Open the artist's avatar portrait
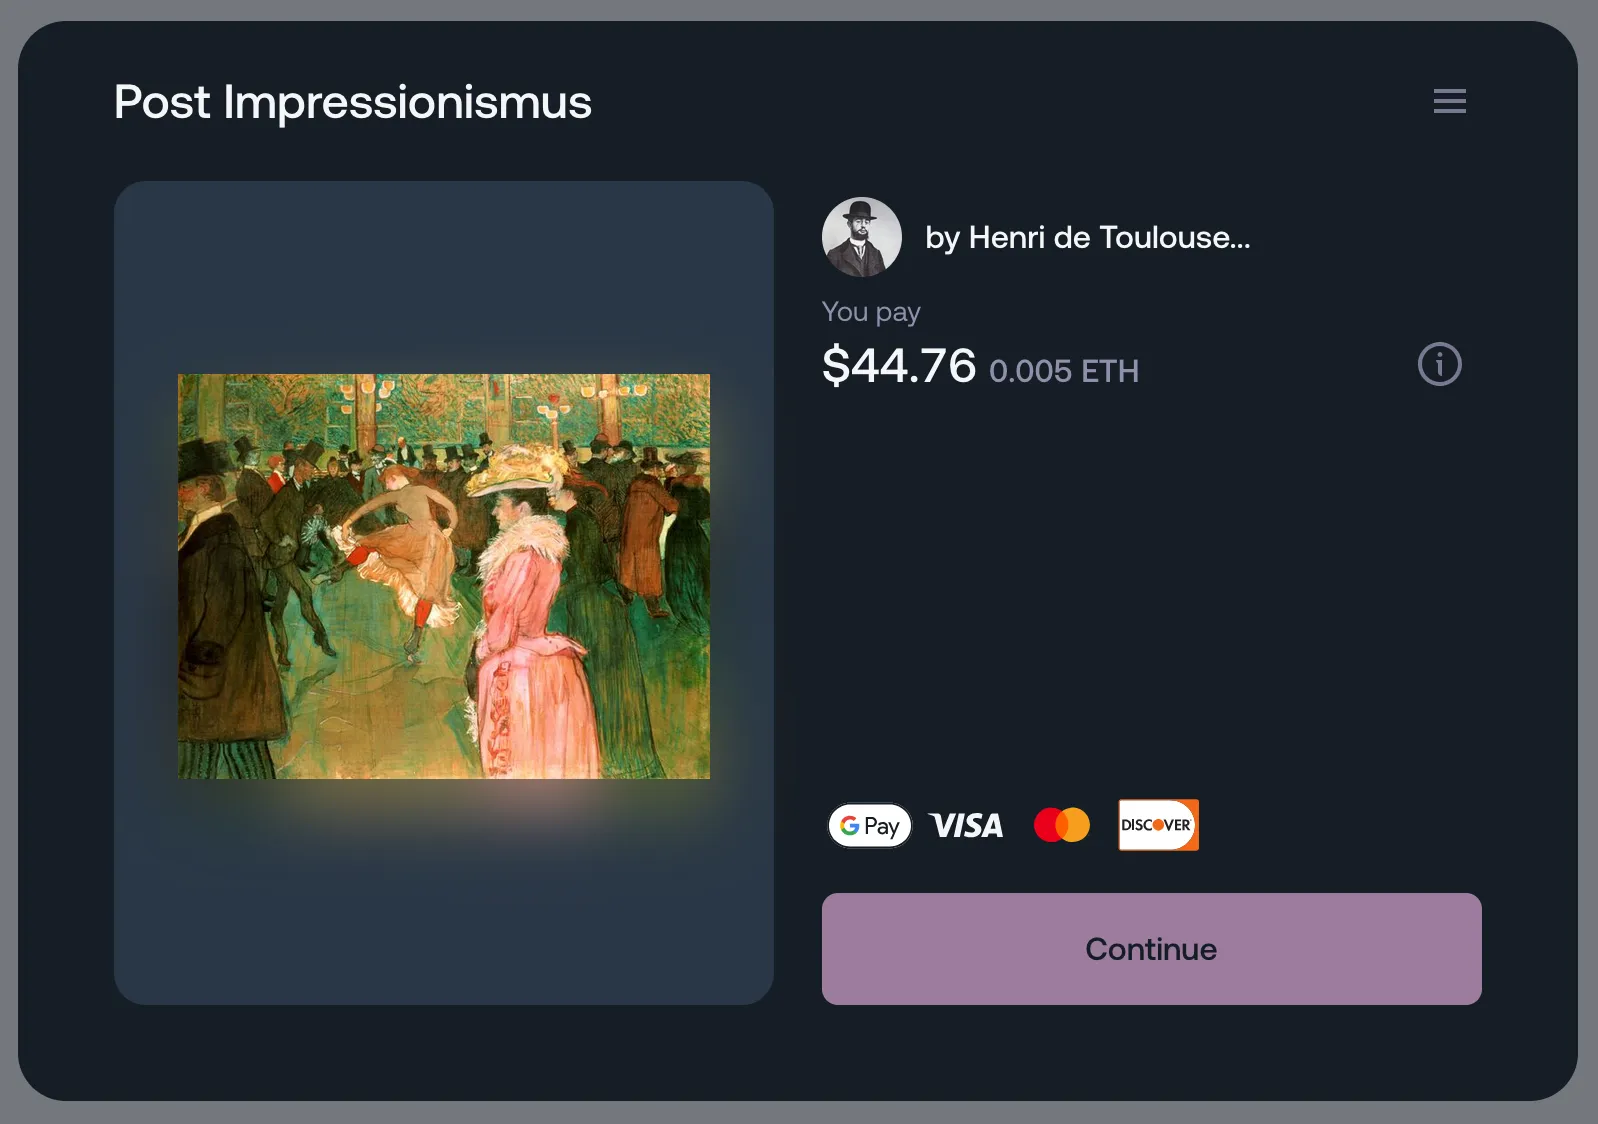Viewport: 1598px width, 1124px height. (x=861, y=237)
